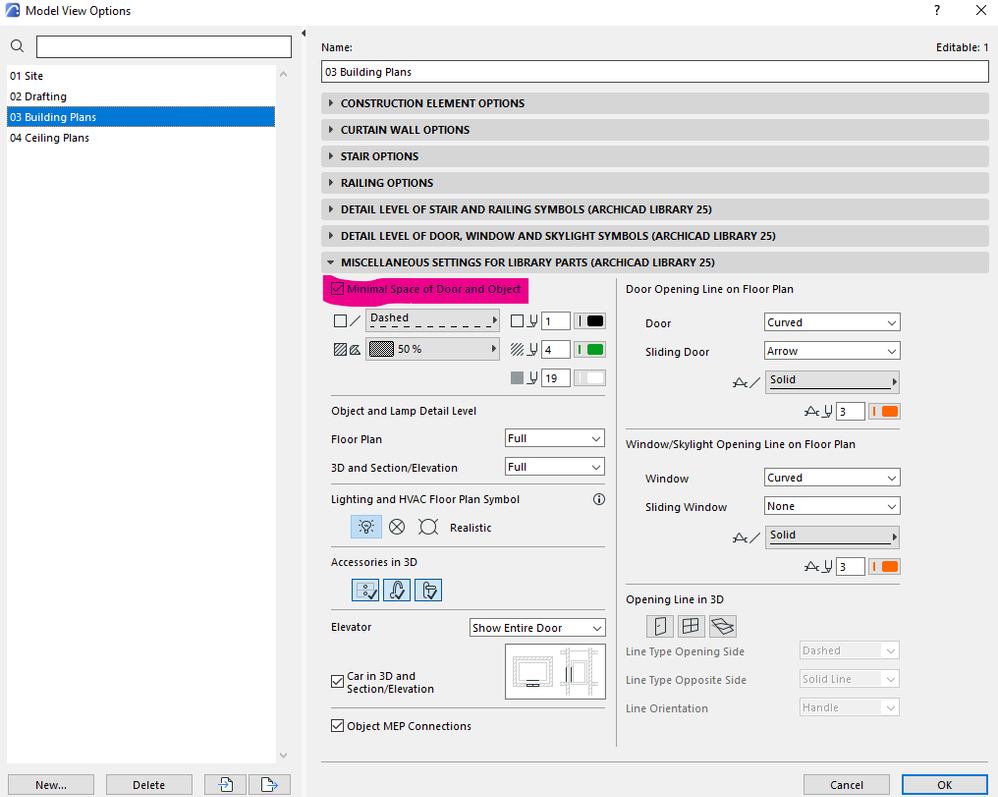Click the info icon for lighting symbol
Viewport: 998px width, 797px height.
tap(598, 499)
